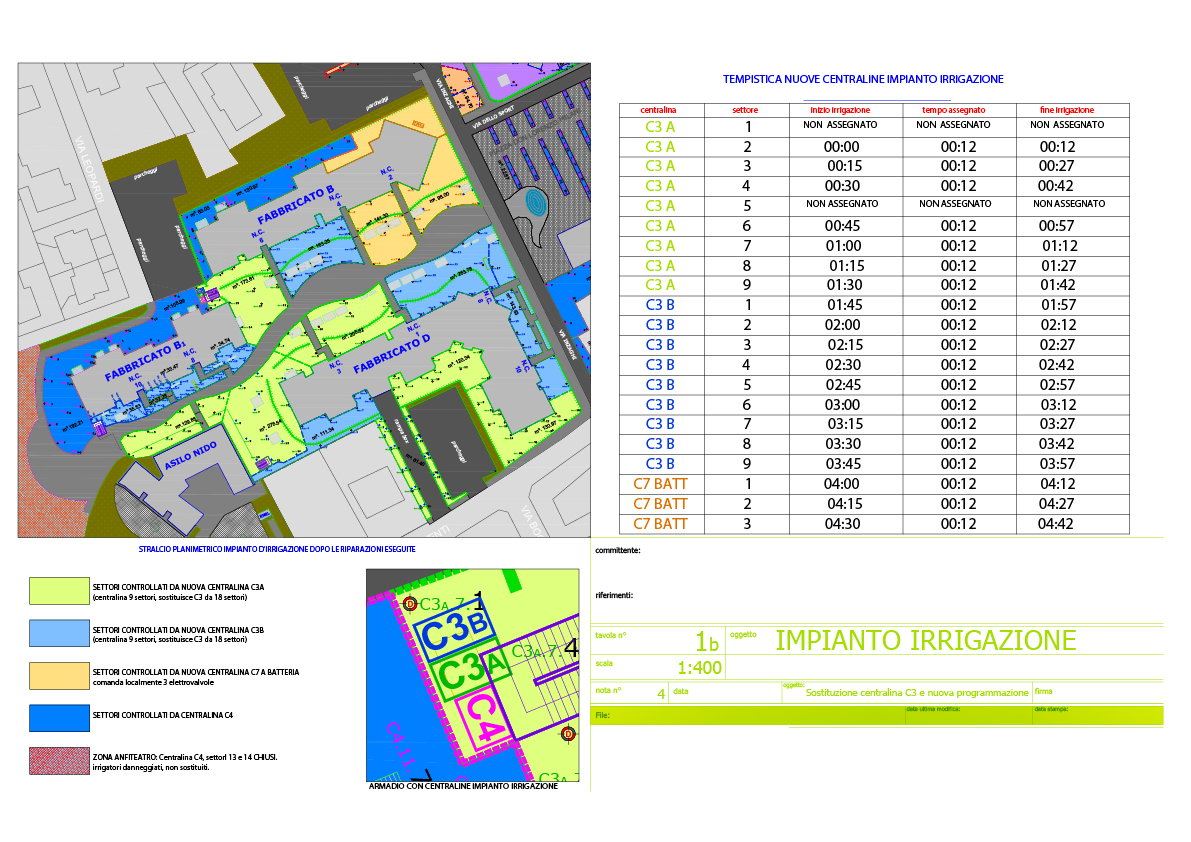Select the '04:00' start time cell
Screen dimensions: 1191x842
[842, 484]
